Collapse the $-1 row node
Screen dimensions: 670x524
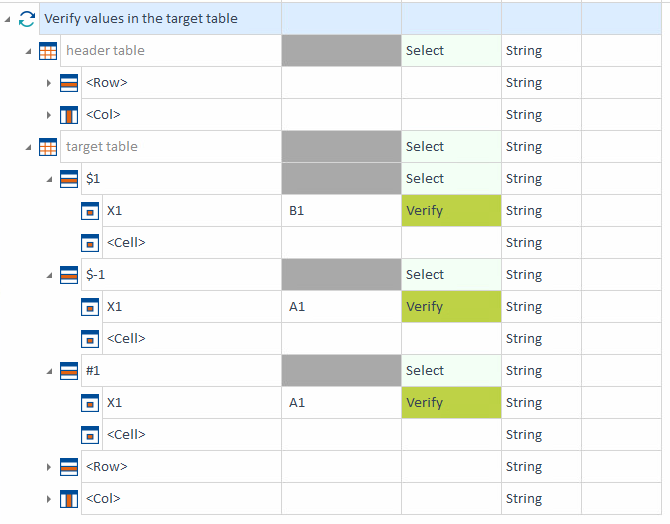[x=48, y=275]
